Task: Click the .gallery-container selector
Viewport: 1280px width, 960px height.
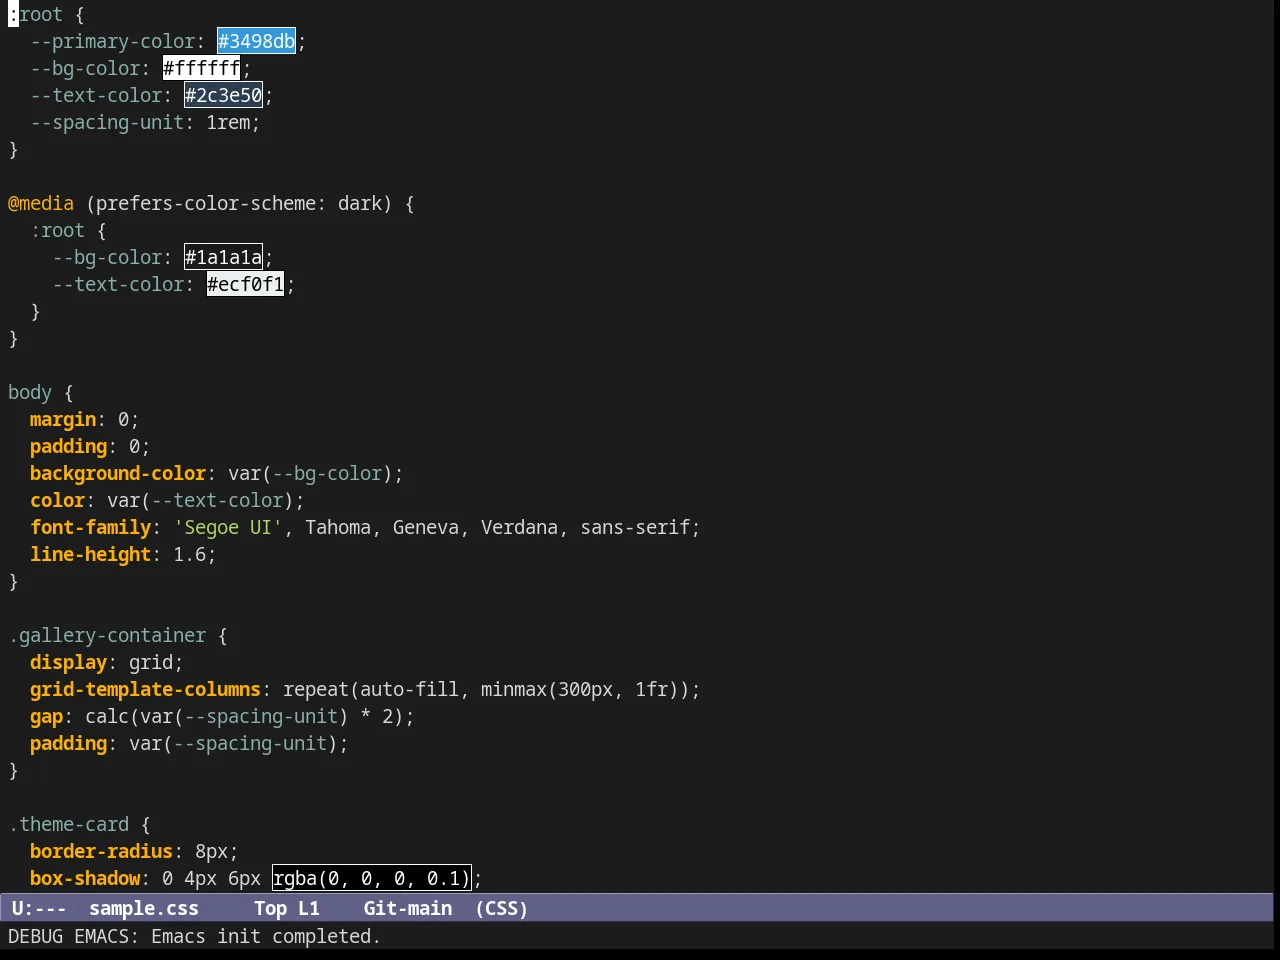Action: [107, 635]
